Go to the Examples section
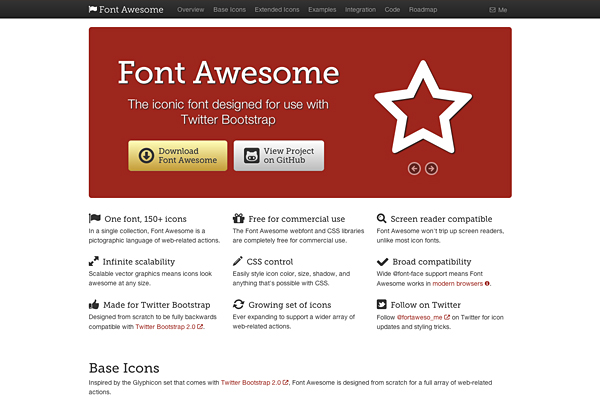Viewport: 600px width, 400px height. tap(322, 10)
